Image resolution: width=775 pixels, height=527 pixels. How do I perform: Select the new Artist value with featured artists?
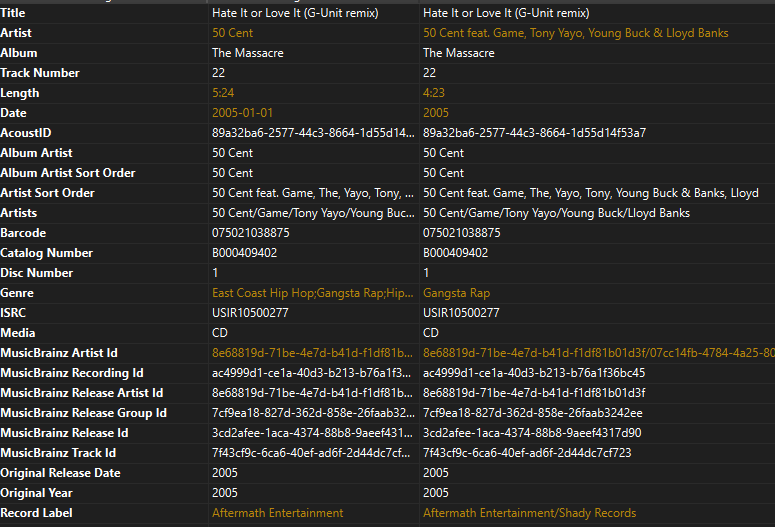click(575, 33)
